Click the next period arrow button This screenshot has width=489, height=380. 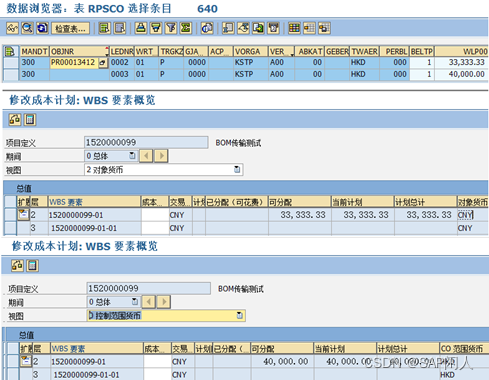[161, 156]
